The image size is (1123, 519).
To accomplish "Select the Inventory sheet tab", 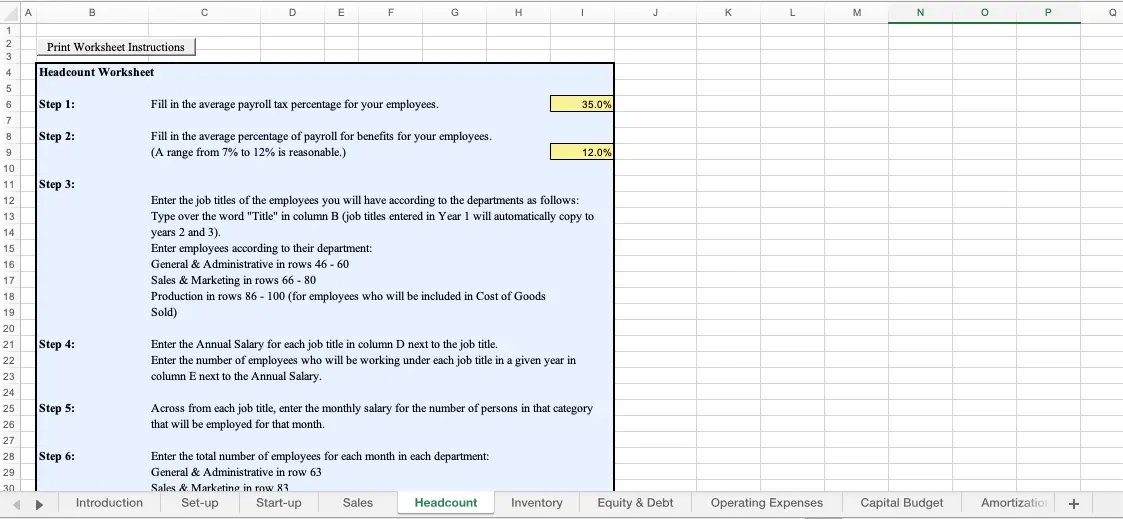I will pyautogui.click(x=537, y=503).
